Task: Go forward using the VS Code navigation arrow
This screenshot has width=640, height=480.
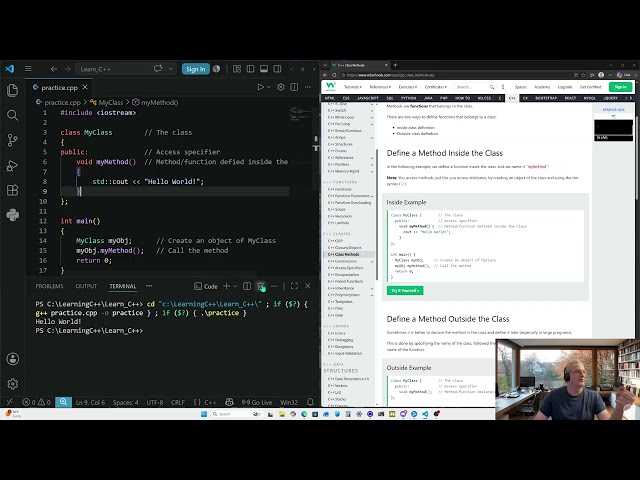Action: 67,69
